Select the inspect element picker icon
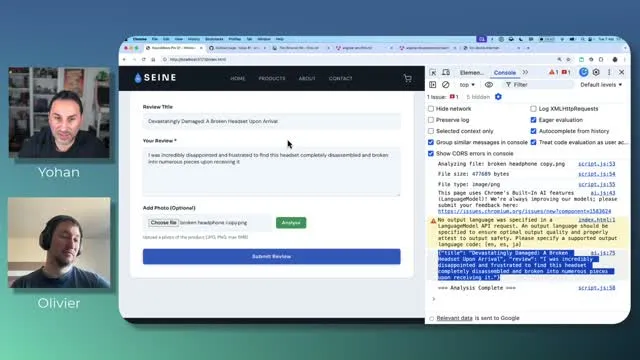Image resolution: width=640 pixels, height=360 pixels. click(433, 72)
